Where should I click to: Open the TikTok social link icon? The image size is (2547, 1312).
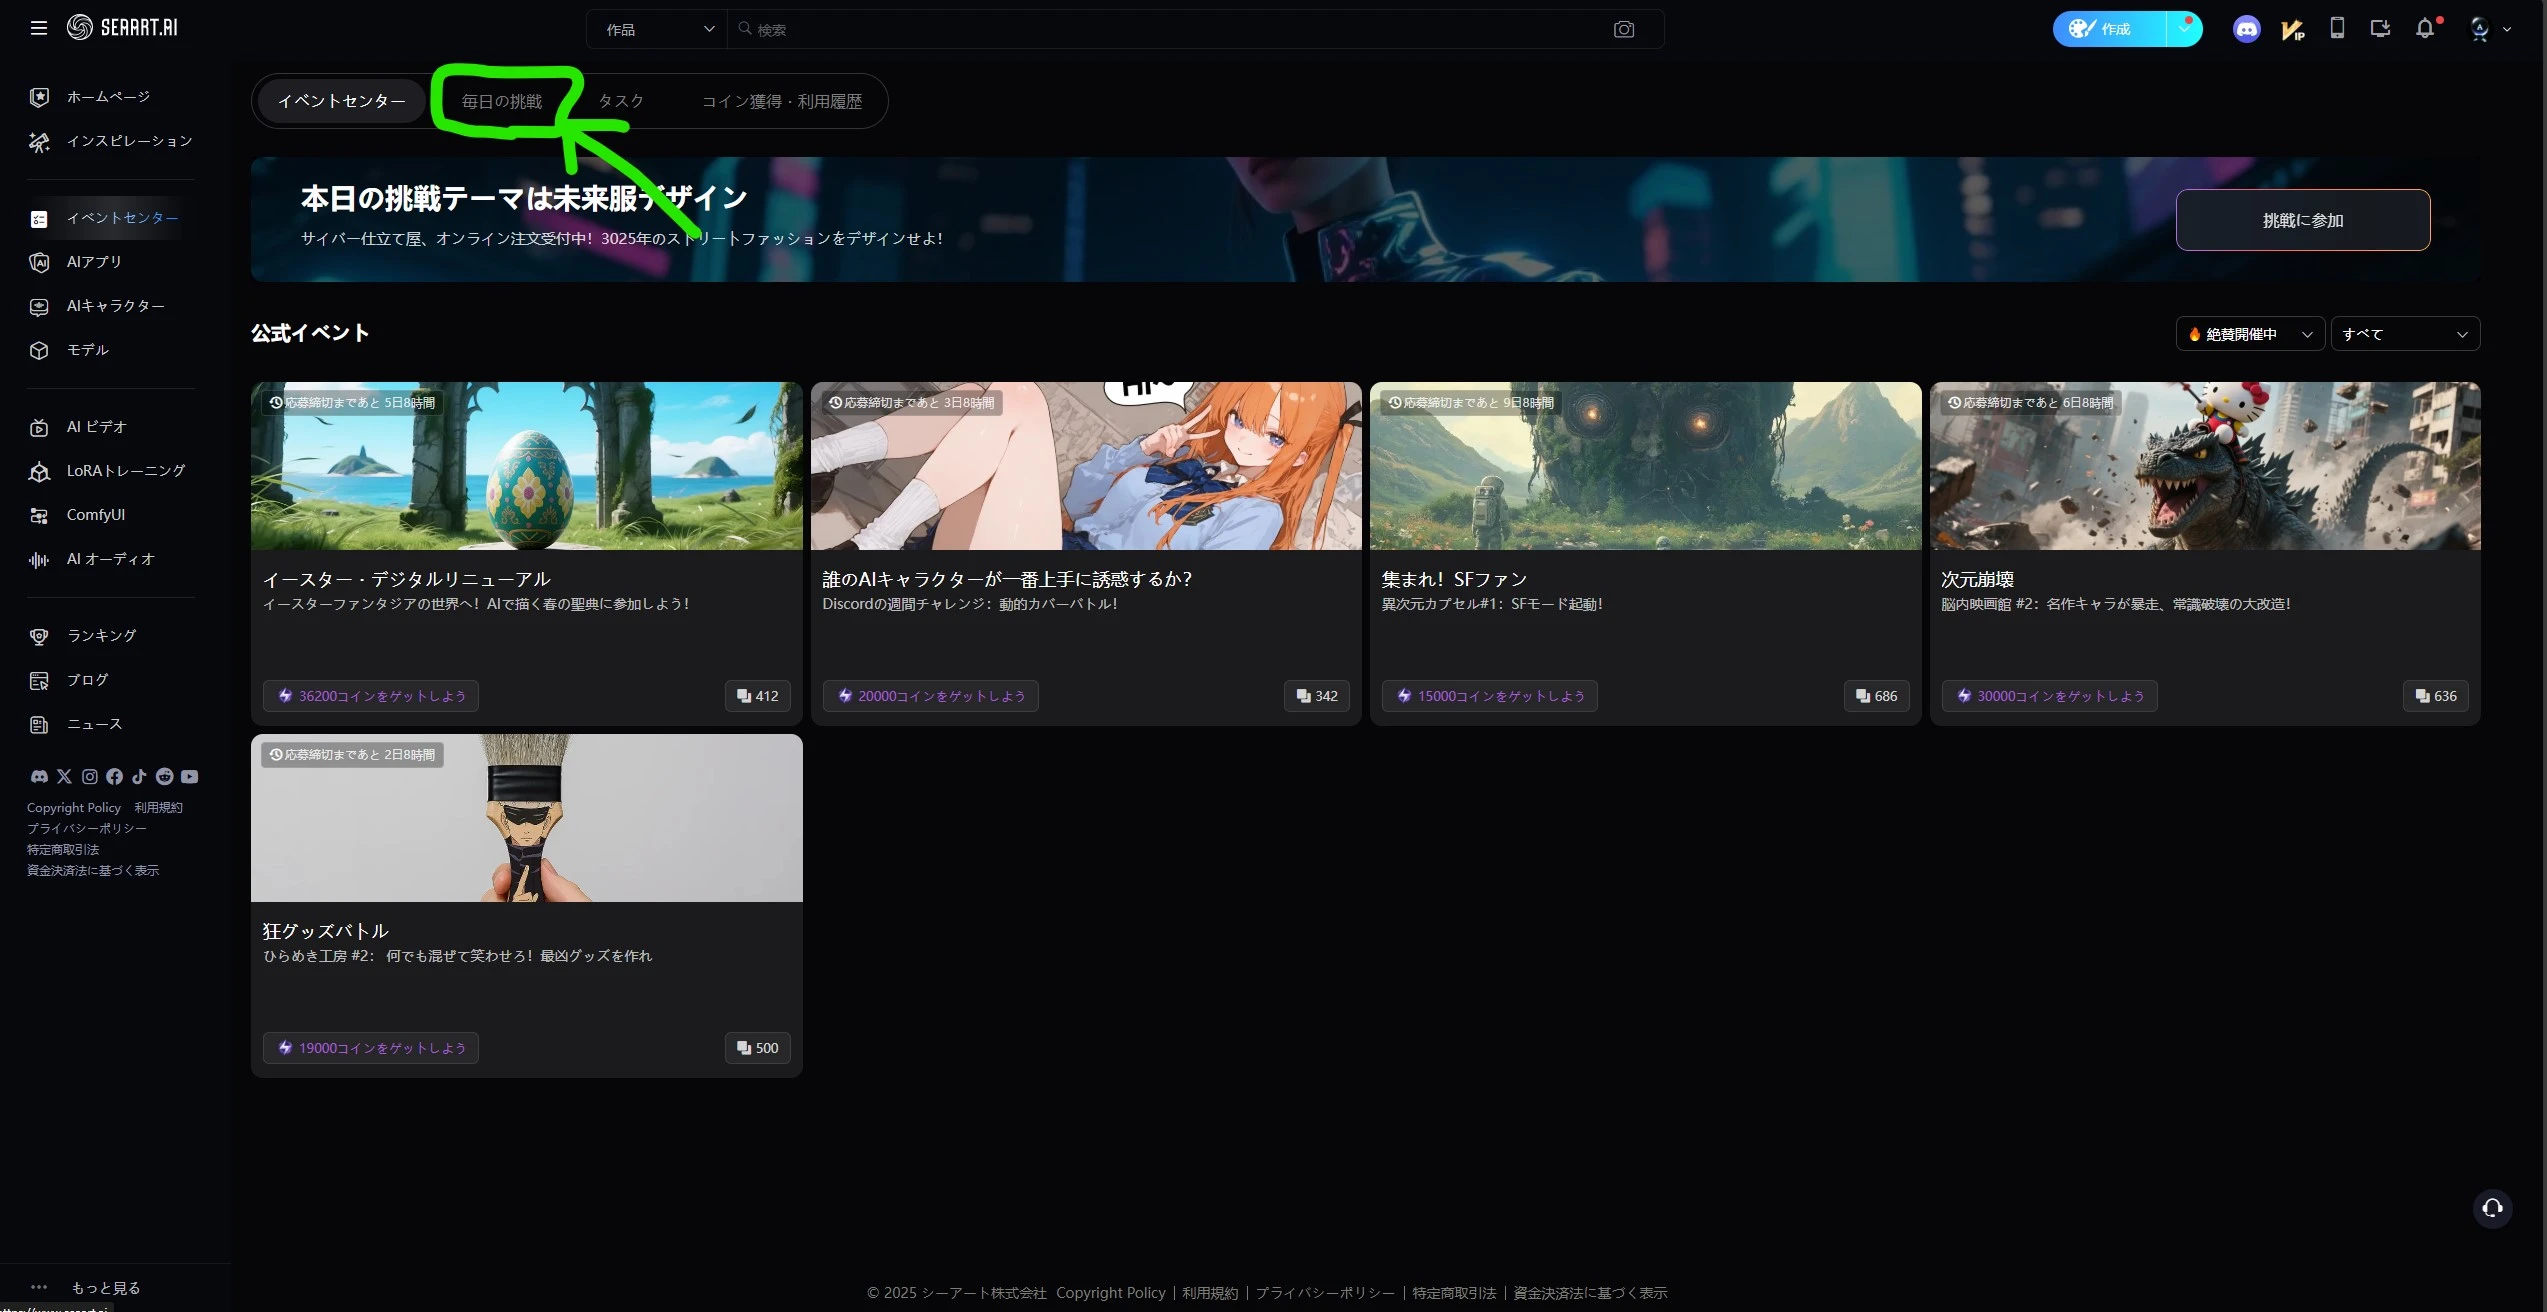pos(139,776)
